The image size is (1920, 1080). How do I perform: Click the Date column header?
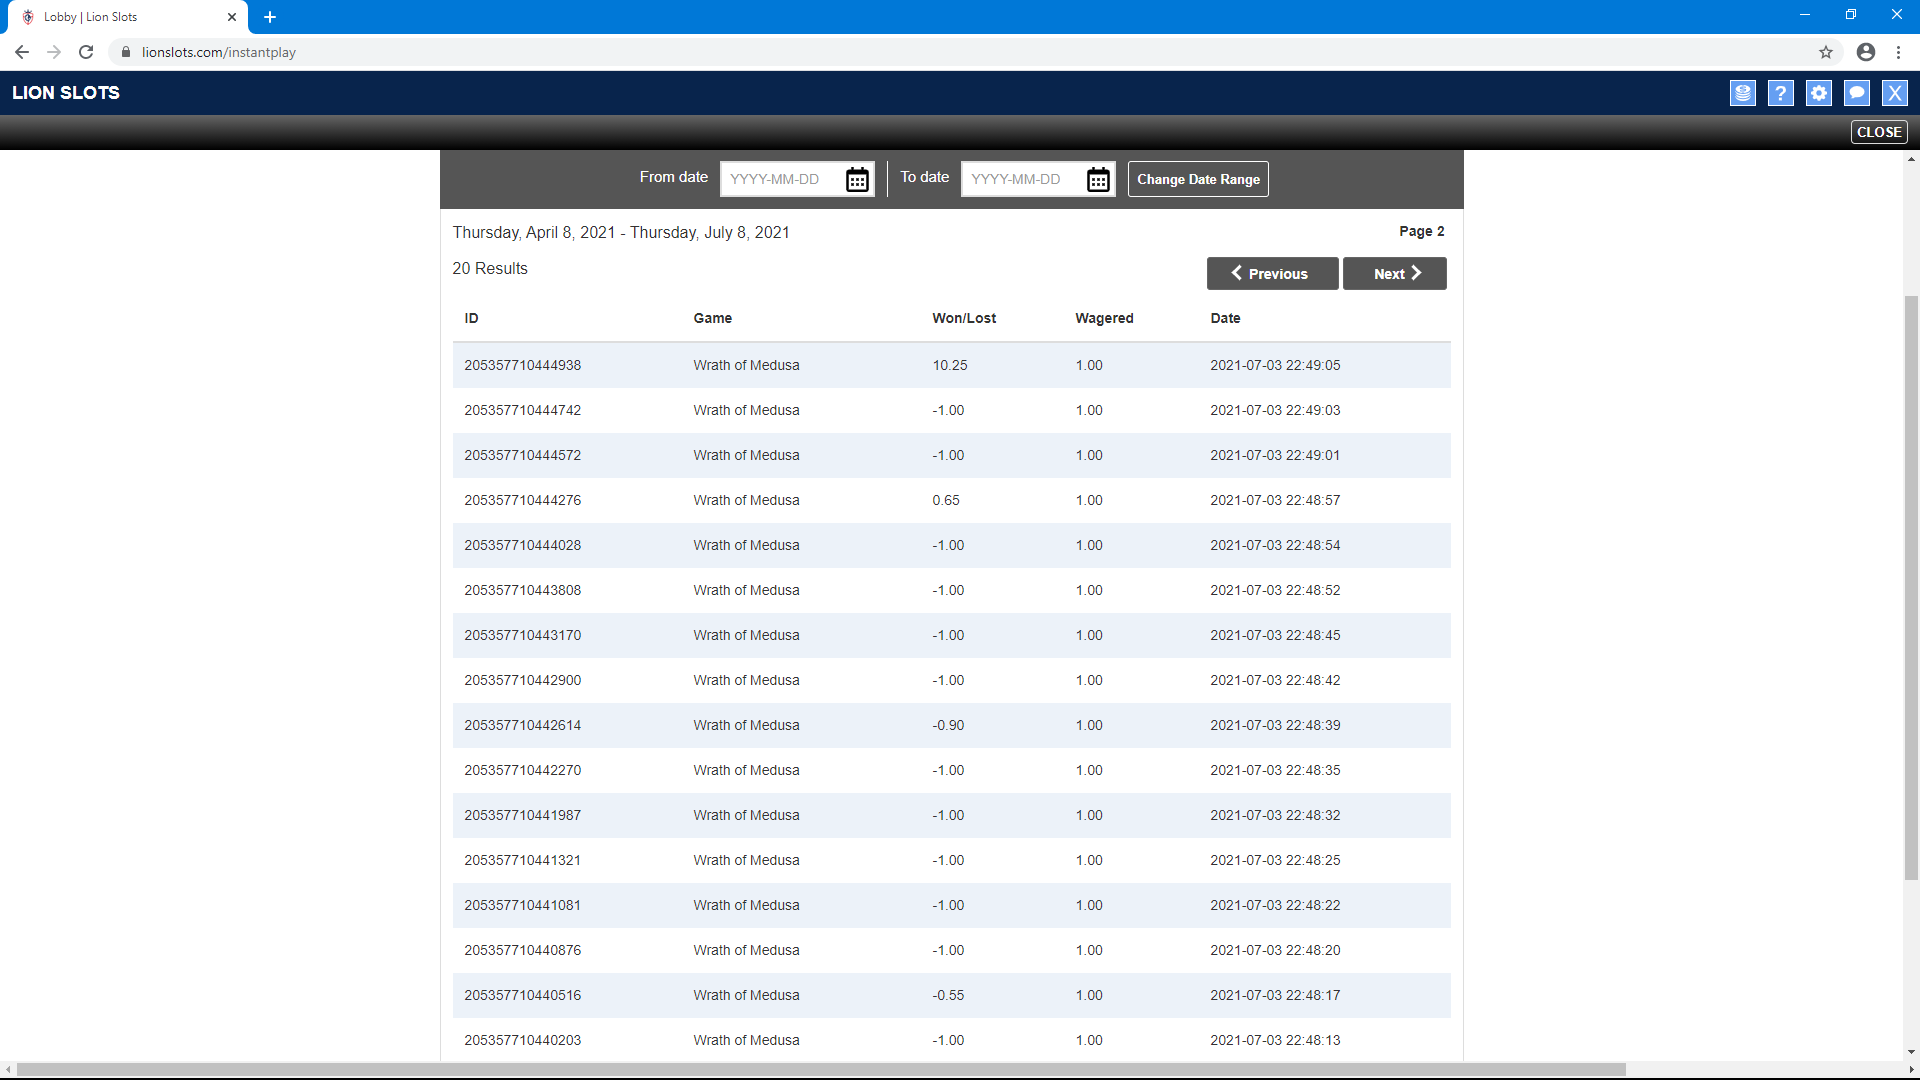pyautogui.click(x=1225, y=318)
